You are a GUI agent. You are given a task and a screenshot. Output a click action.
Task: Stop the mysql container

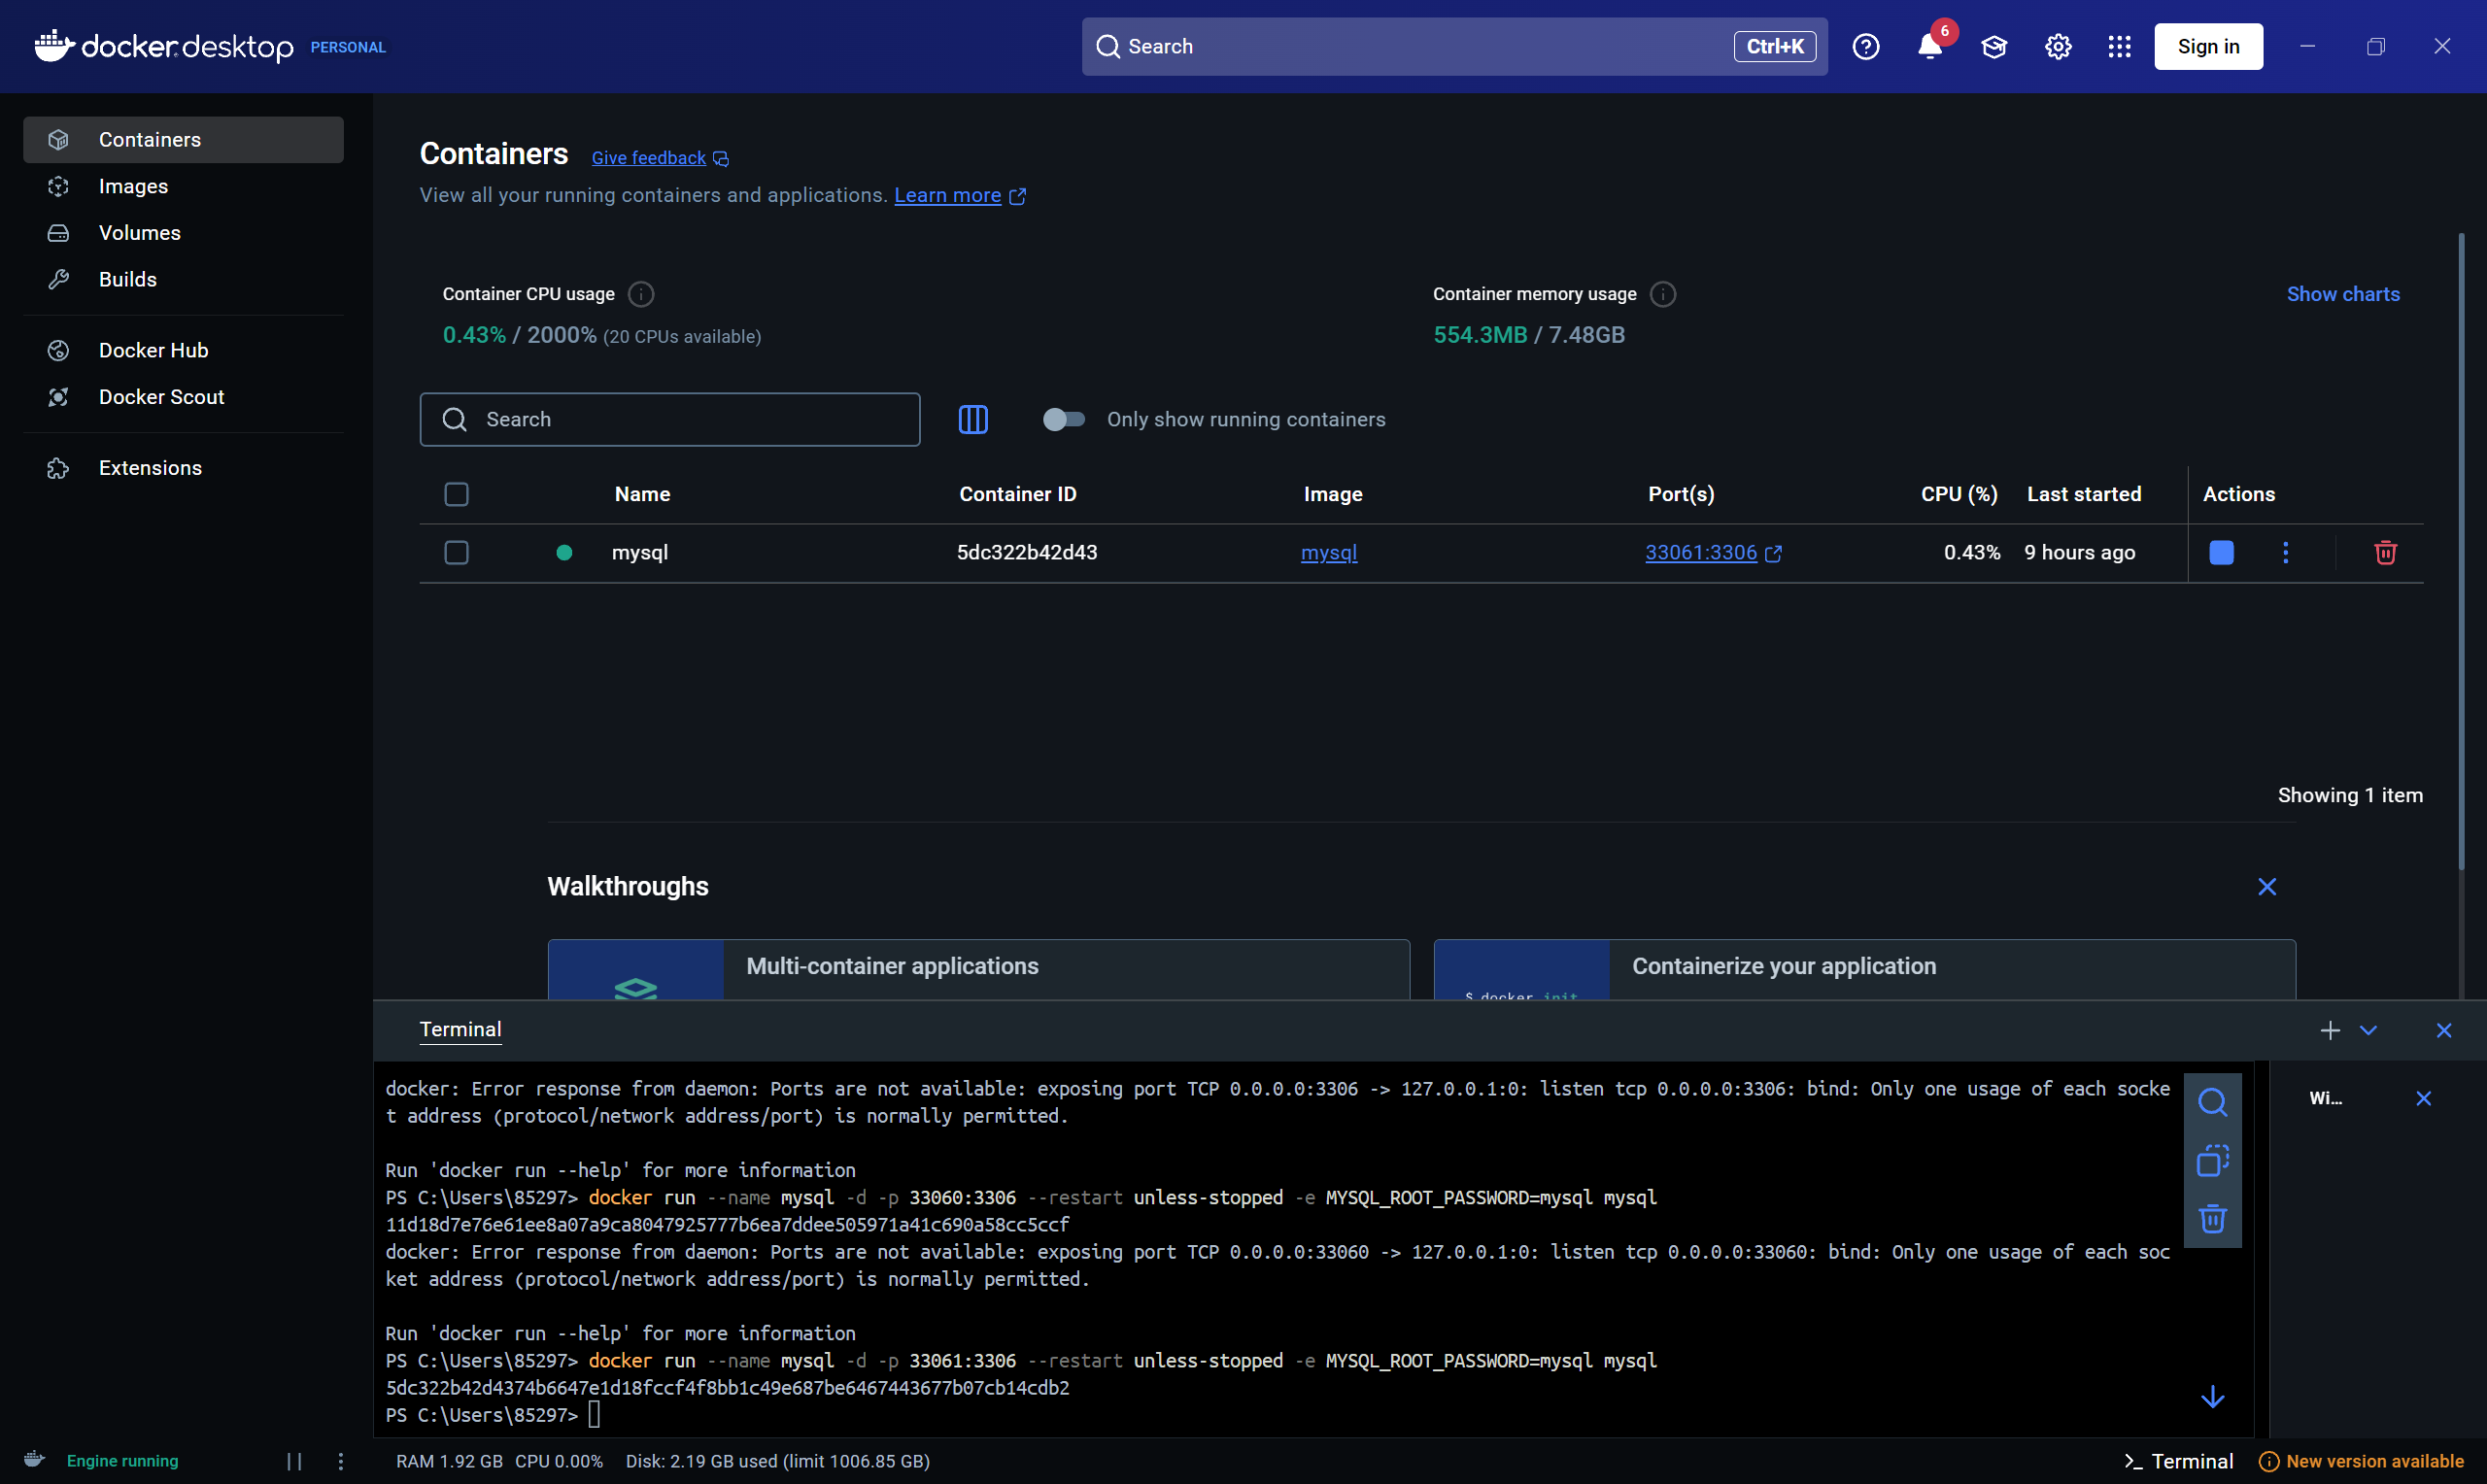point(2221,553)
